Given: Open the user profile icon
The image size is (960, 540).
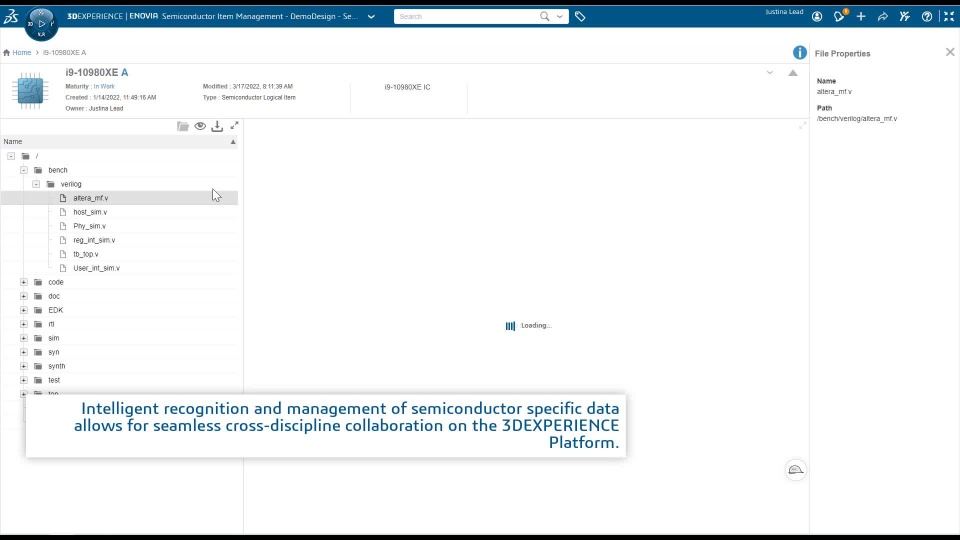Looking at the screenshot, I should (817, 17).
